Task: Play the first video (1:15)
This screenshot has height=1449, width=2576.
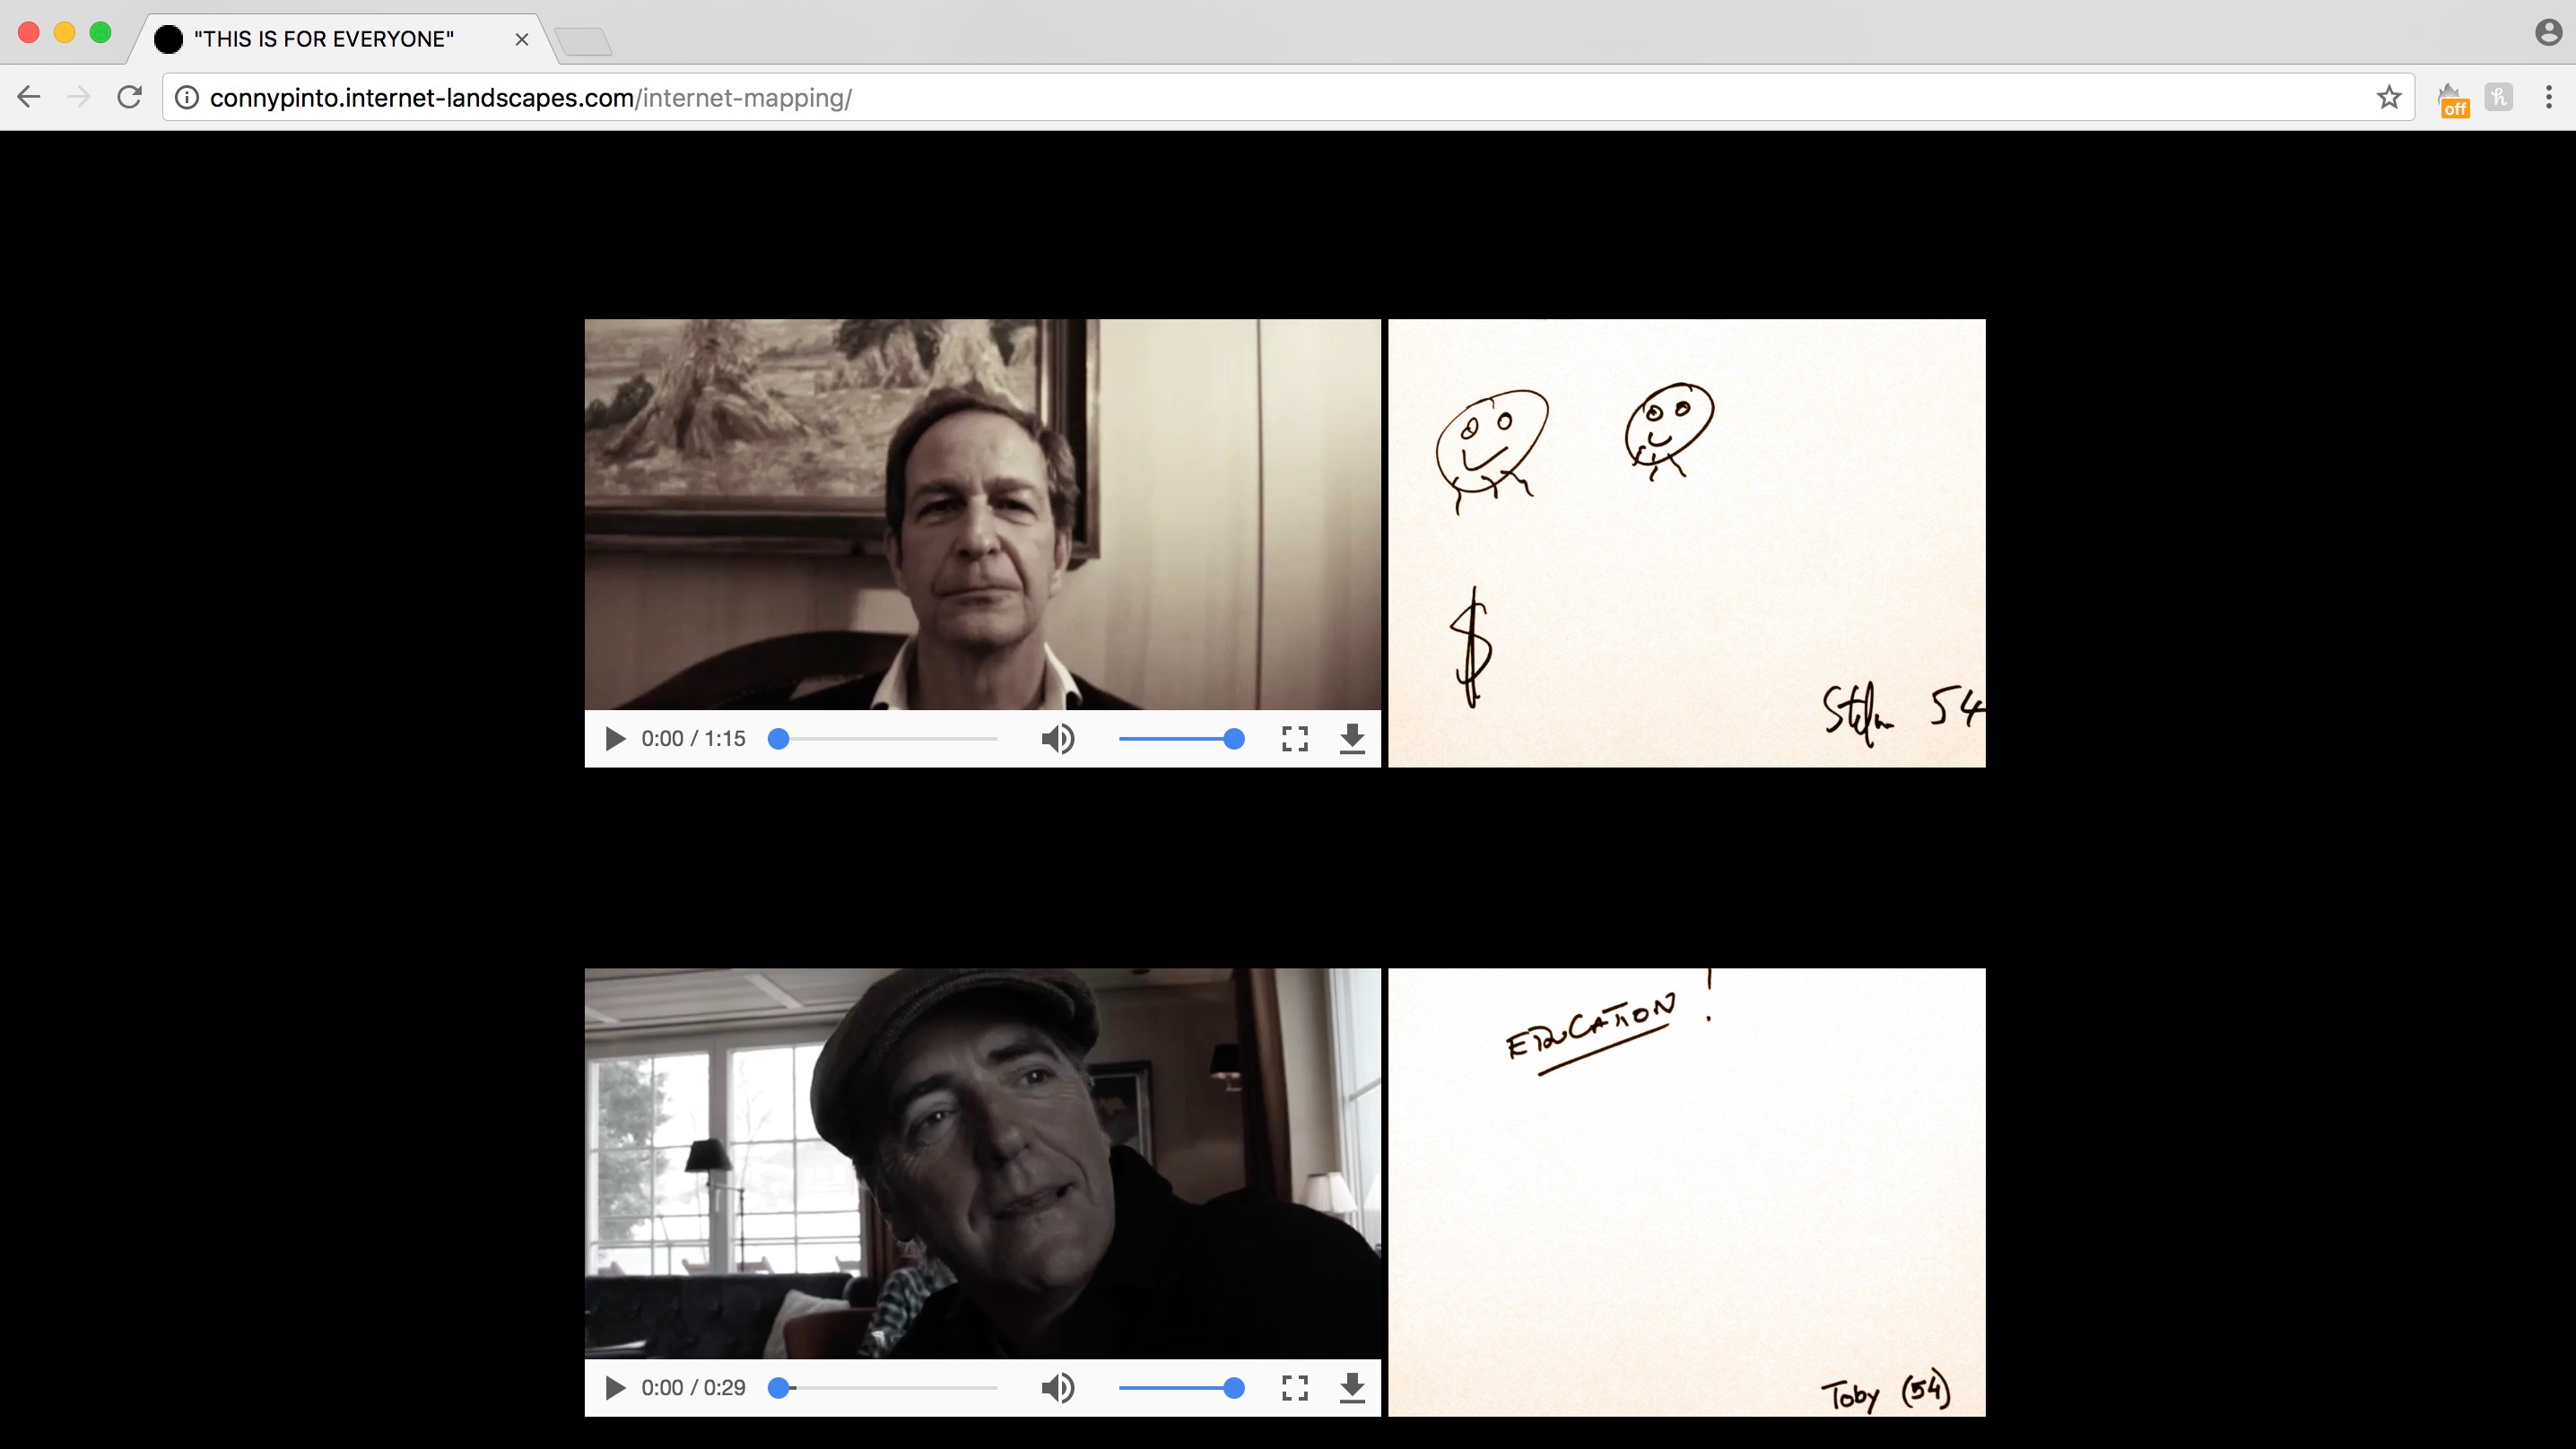Action: [615, 739]
